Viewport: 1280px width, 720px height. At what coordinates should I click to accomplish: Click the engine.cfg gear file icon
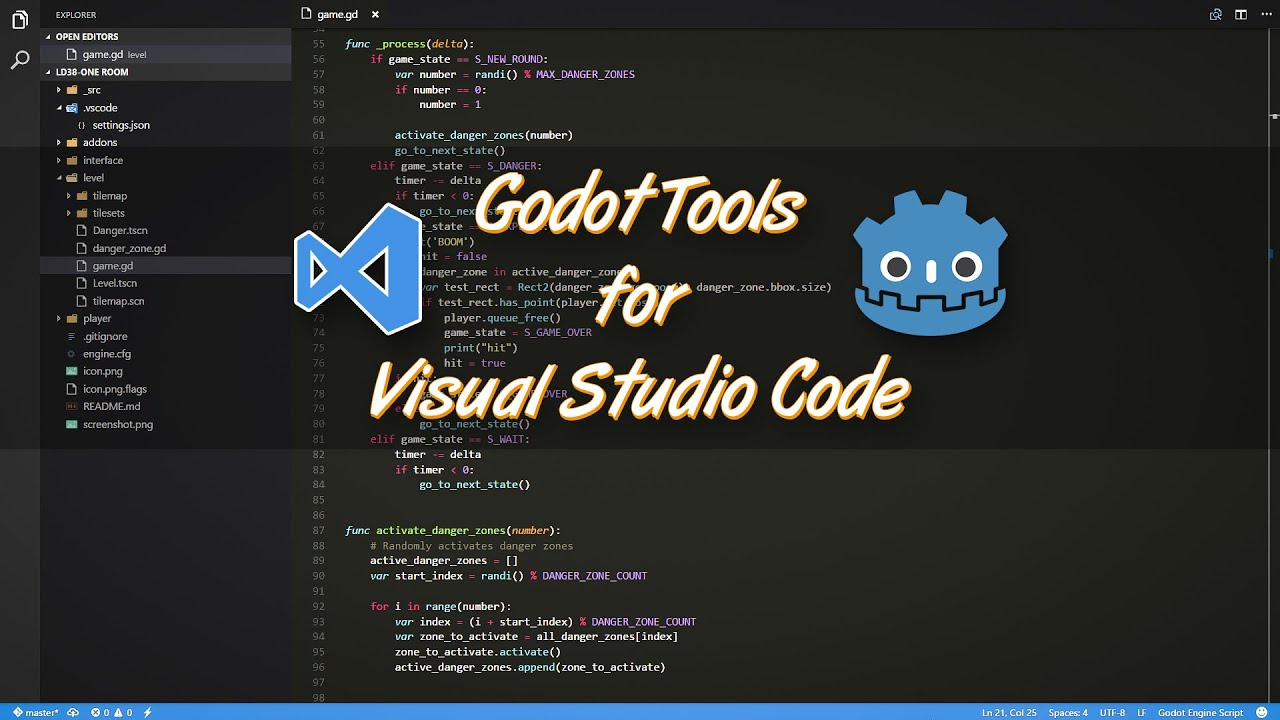[x=71, y=354]
